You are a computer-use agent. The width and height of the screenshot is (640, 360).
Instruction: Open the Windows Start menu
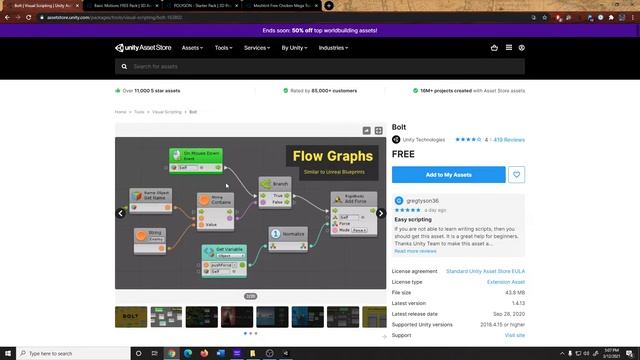pyautogui.click(x=8, y=353)
